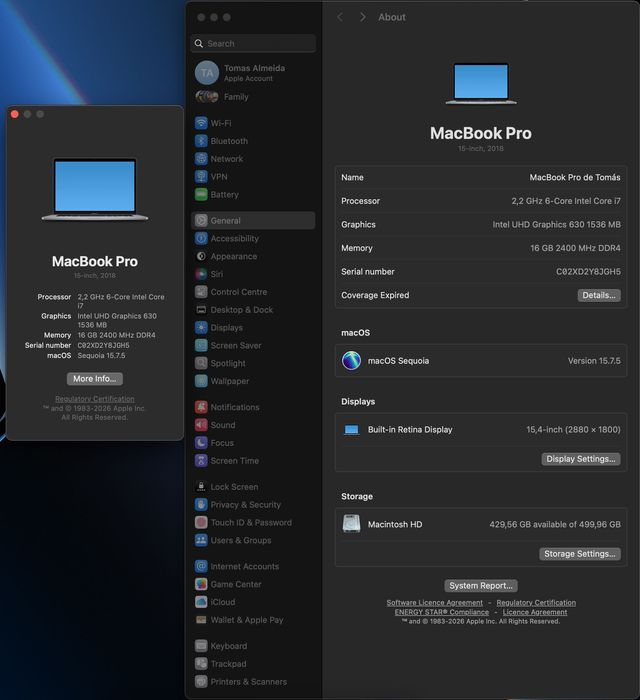
Task: Click the Search field in sidebar
Action: 253,43
